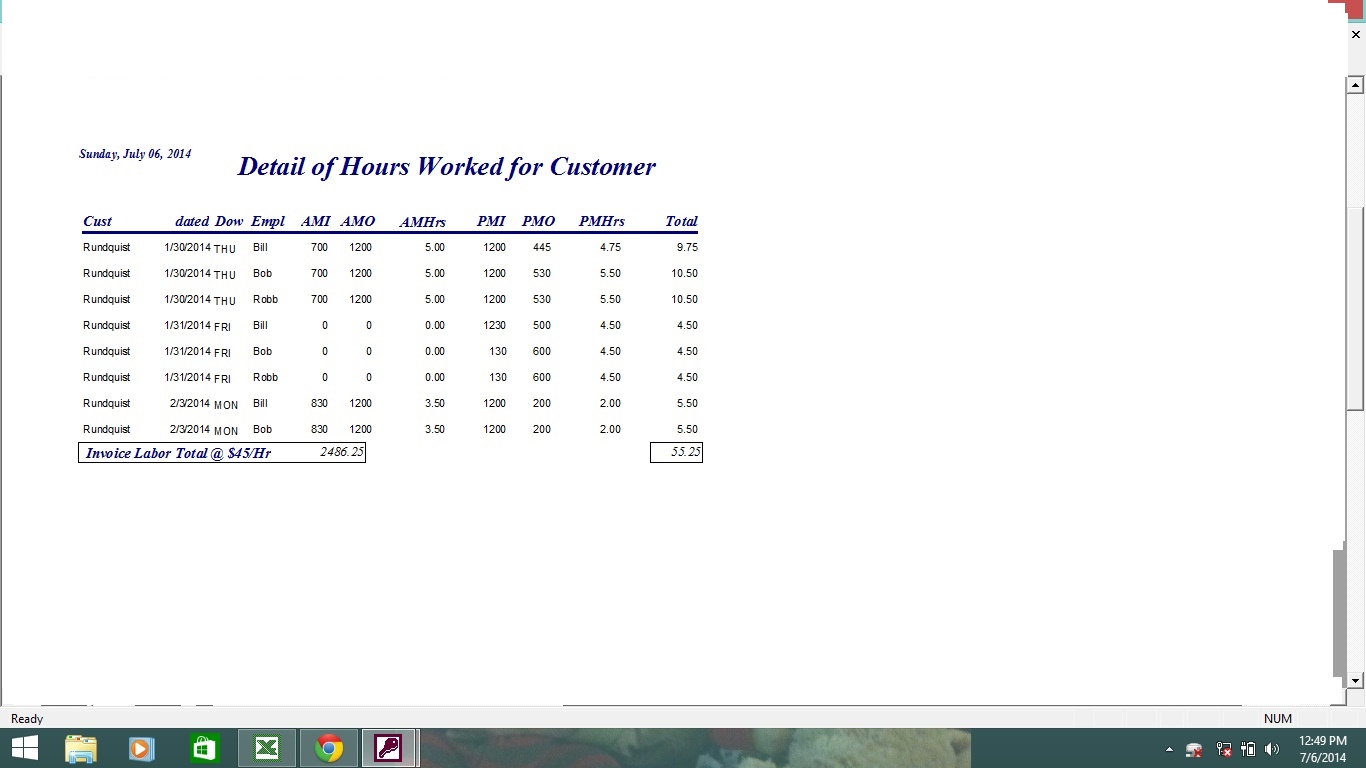Image resolution: width=1366 pixels, height=768 pixels.
Task: Open the Windows Start menu
Action: point(24,748)
